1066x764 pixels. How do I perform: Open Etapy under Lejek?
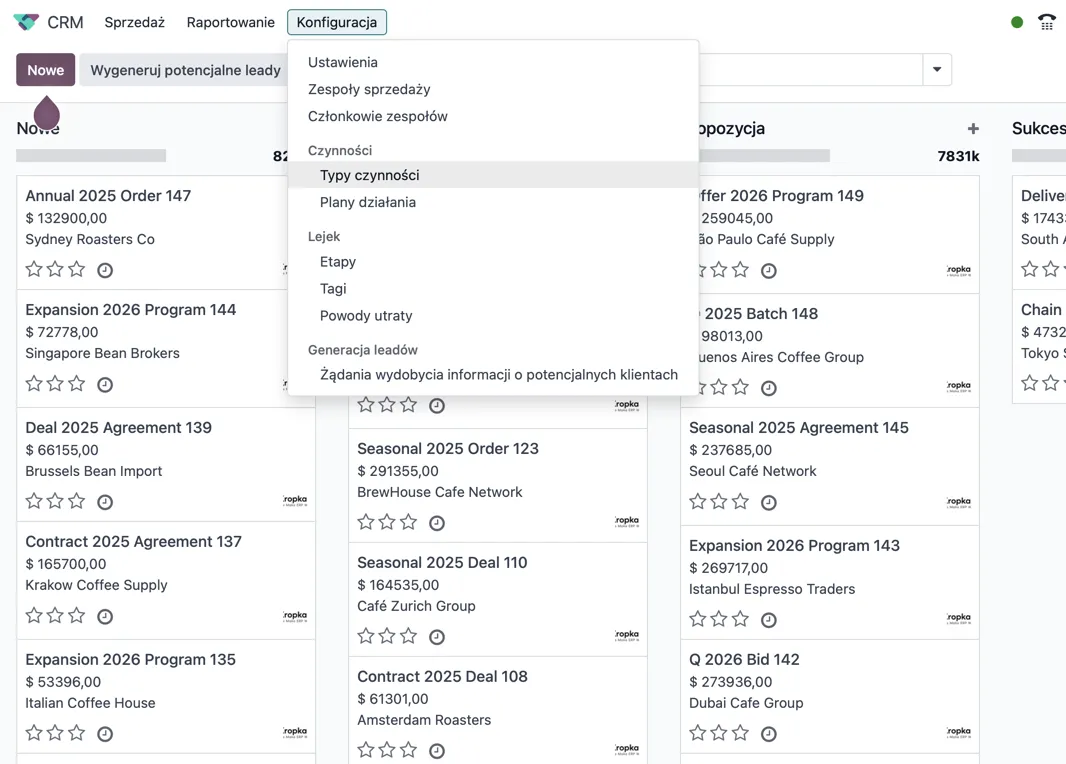pyautogui.click(x=338, y=262)
